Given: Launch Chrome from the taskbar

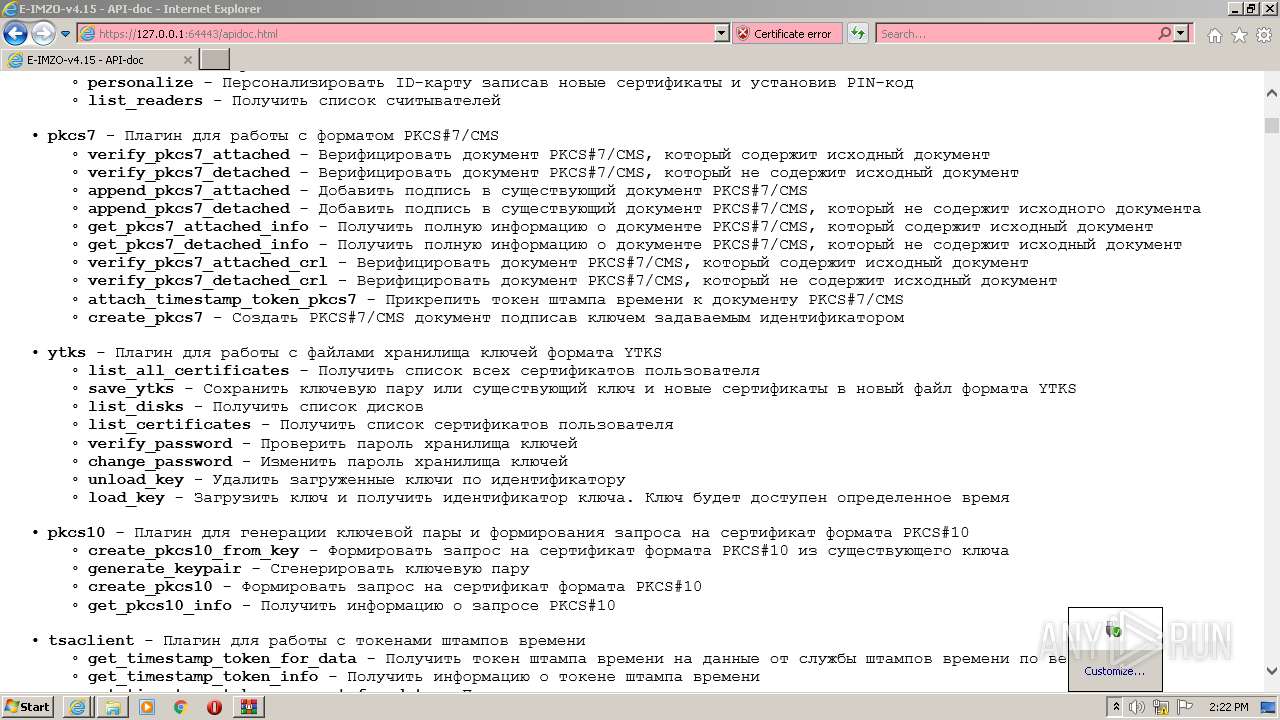Looking at the screenshot, I should click(180, 707).
